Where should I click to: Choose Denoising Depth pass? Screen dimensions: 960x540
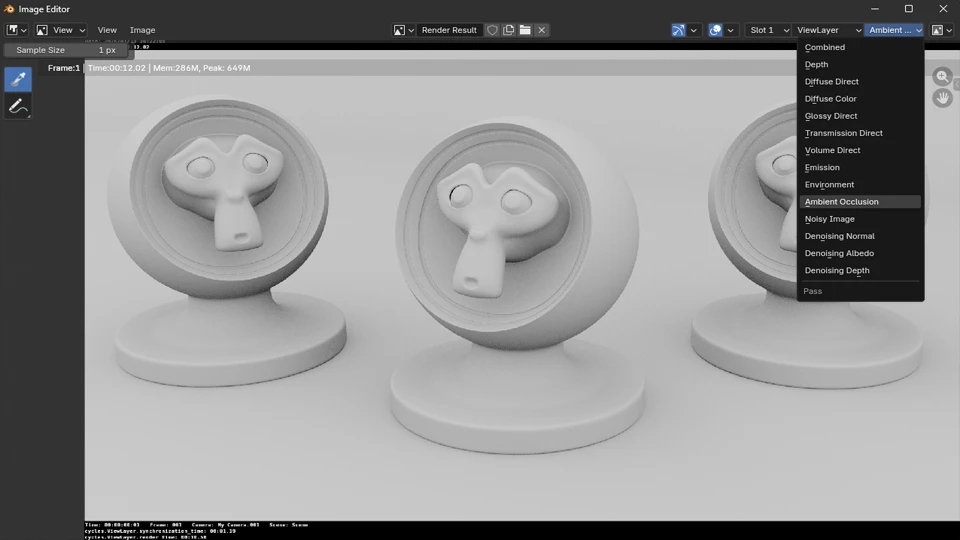860,270
